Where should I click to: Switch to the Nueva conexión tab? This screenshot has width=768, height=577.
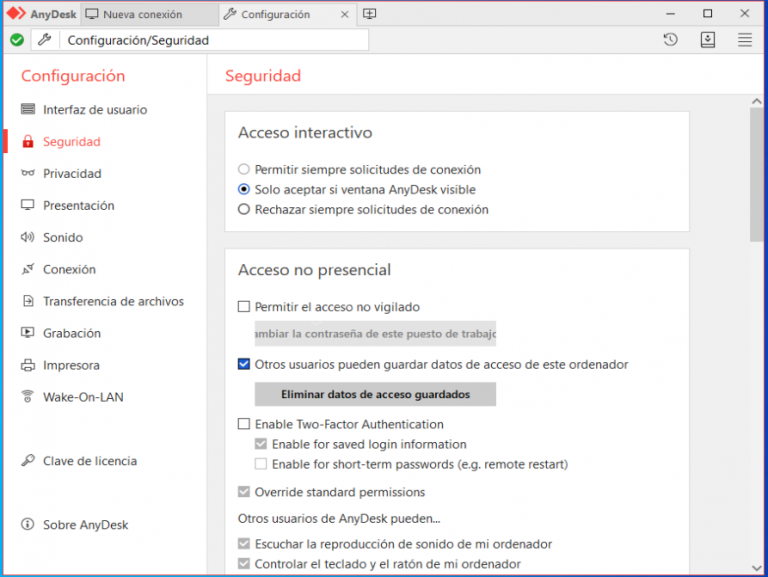[x=149, y=14]
